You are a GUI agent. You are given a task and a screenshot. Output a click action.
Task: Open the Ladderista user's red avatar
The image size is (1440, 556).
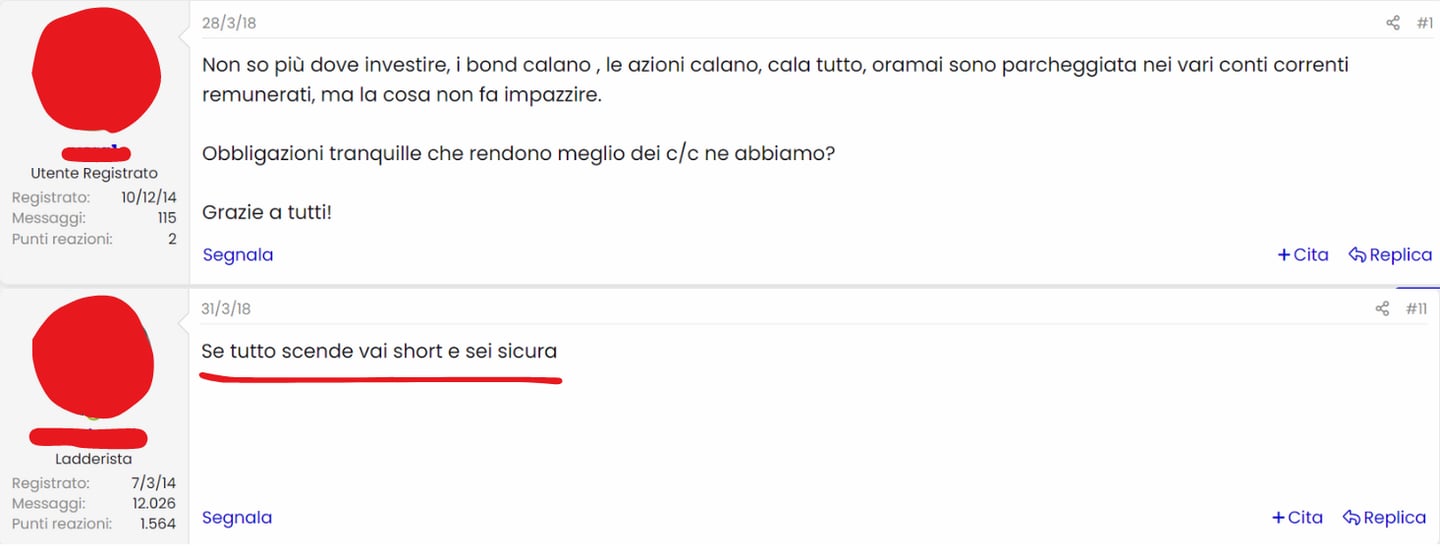point(92,356)
